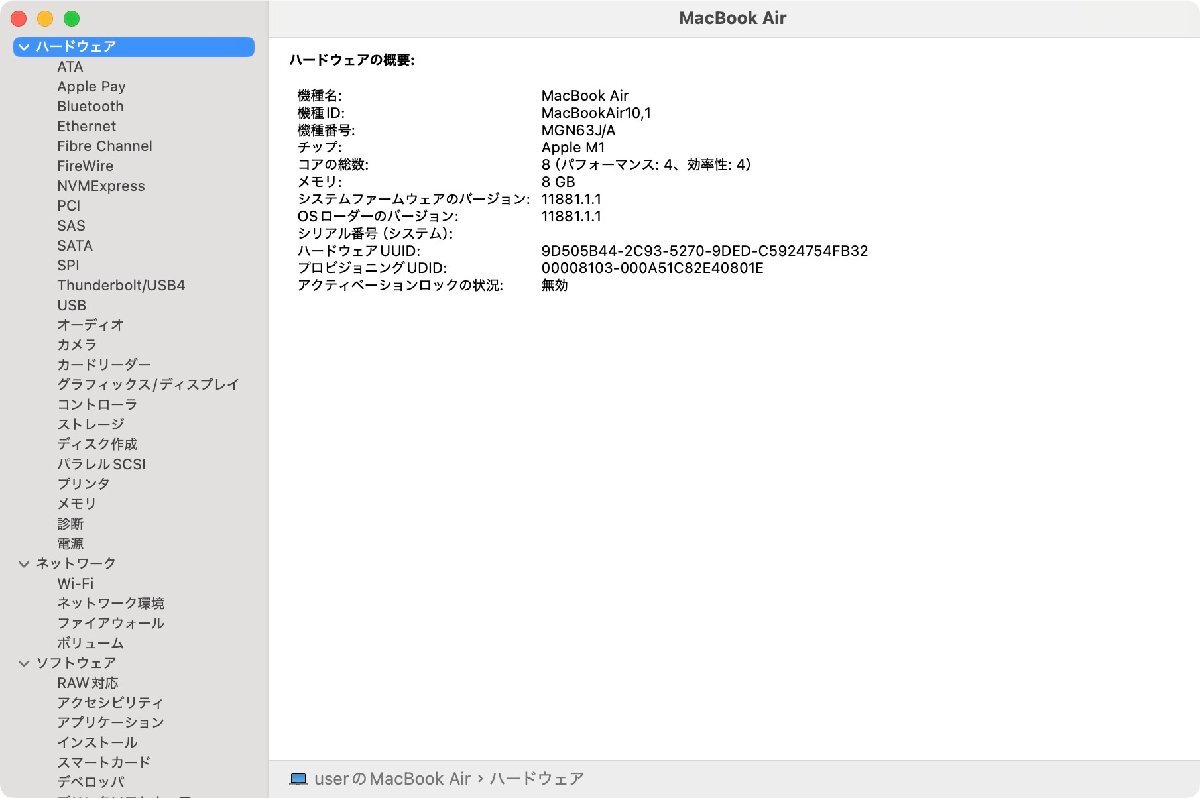Select ATA in the sidebar
The image size is (1200, 798).
(x=70, y=67)
